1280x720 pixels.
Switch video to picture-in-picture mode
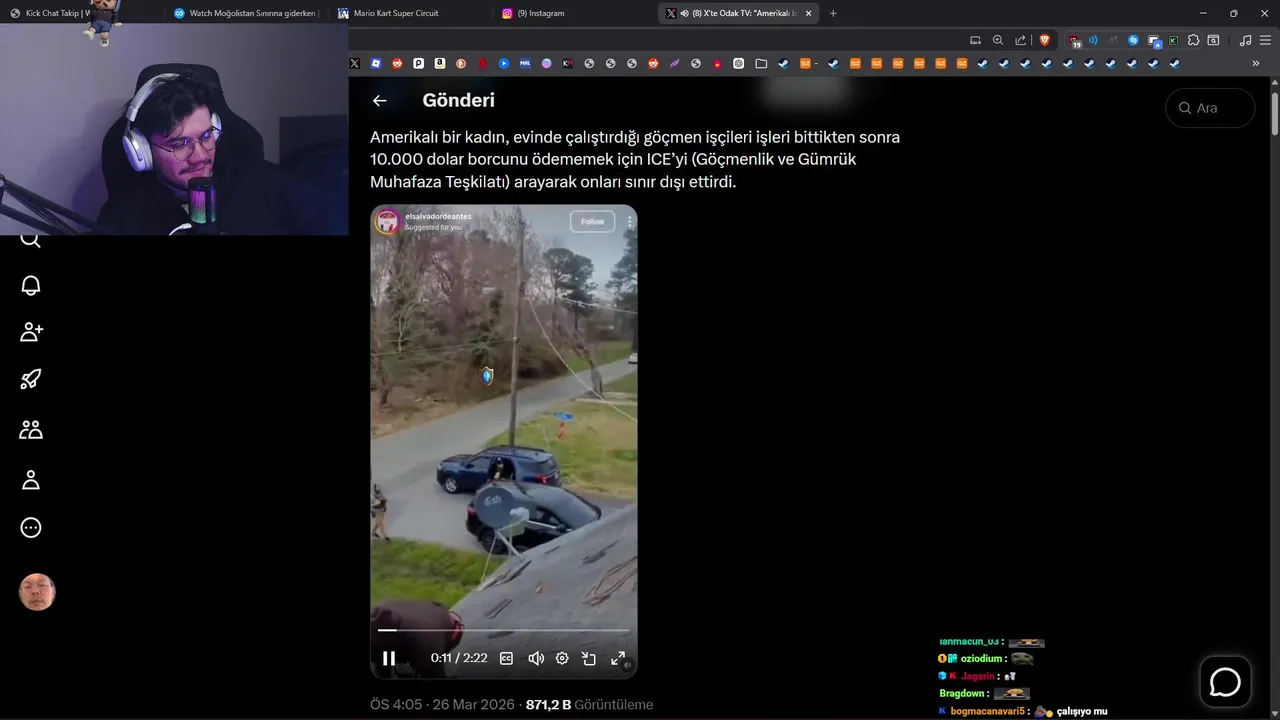tap(589, 658)
